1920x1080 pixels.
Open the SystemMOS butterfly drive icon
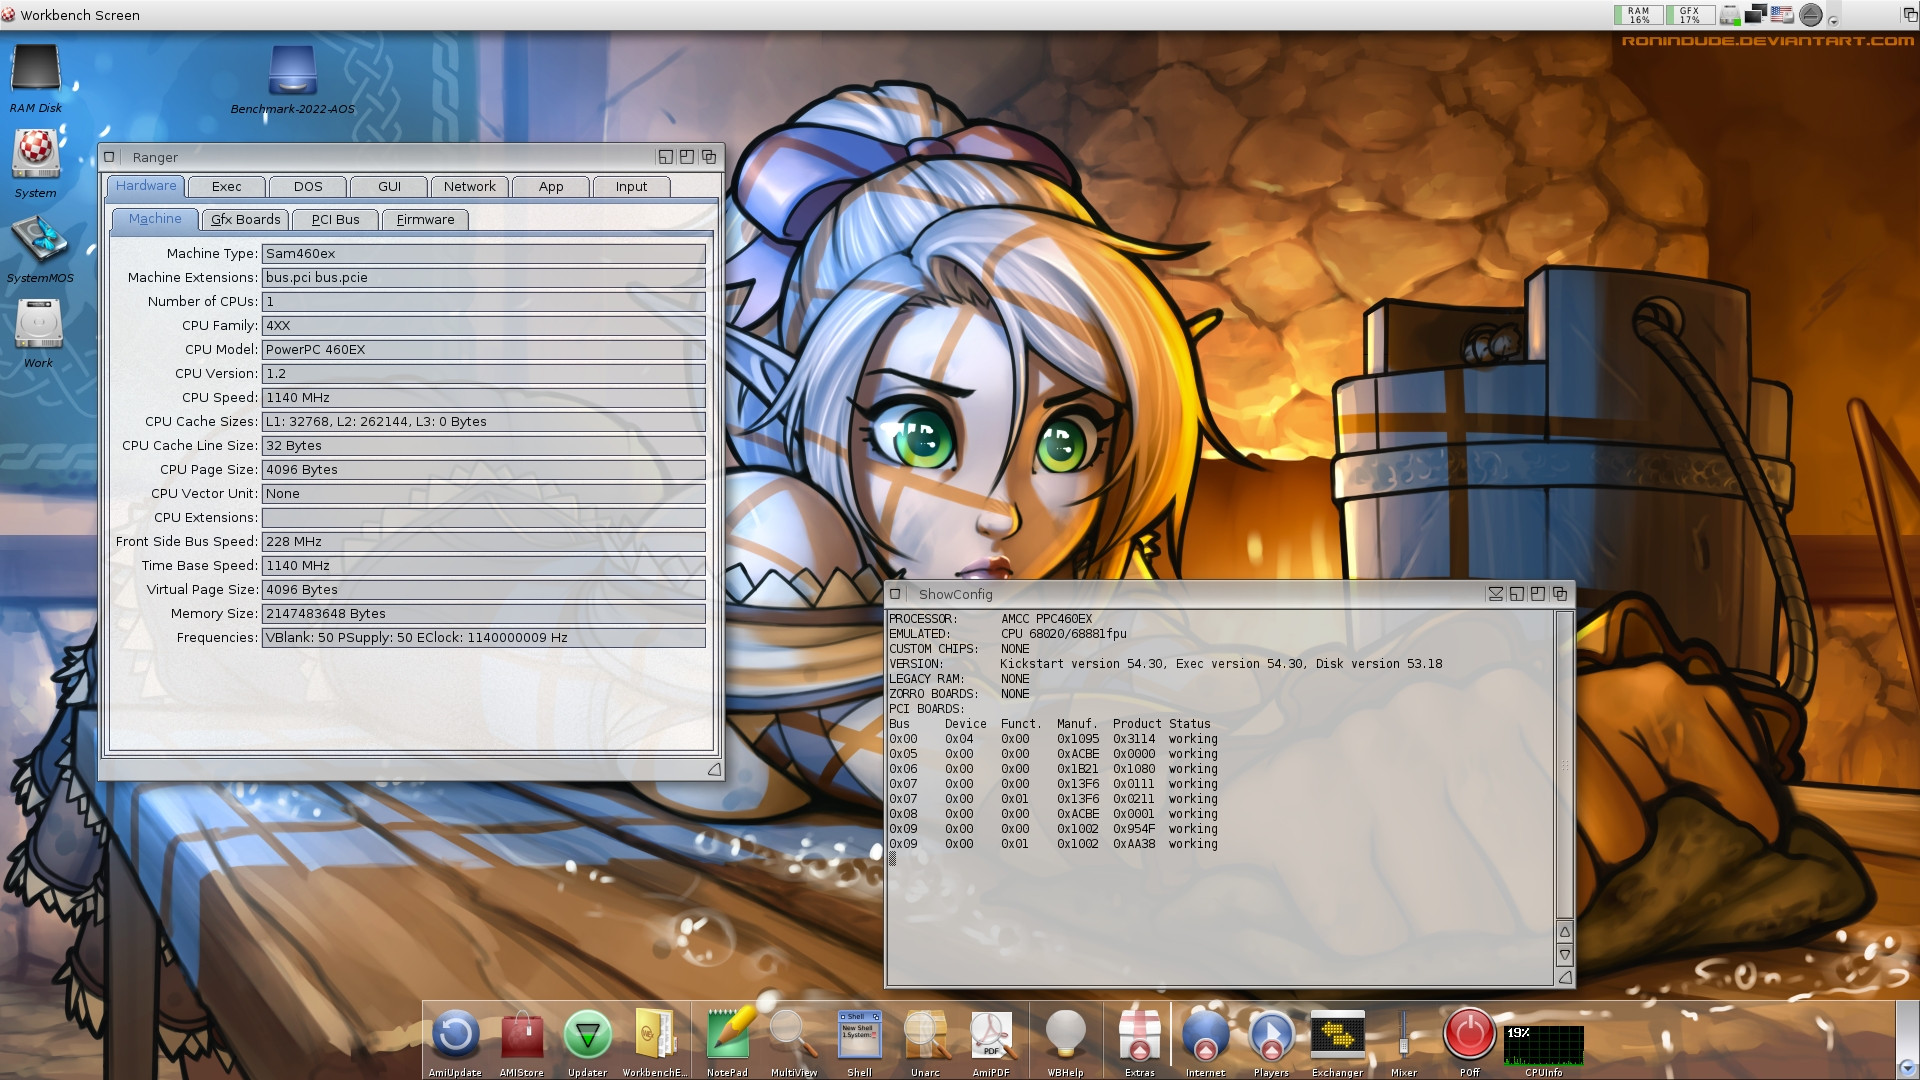pyautogui.click(x=38, y=240)
